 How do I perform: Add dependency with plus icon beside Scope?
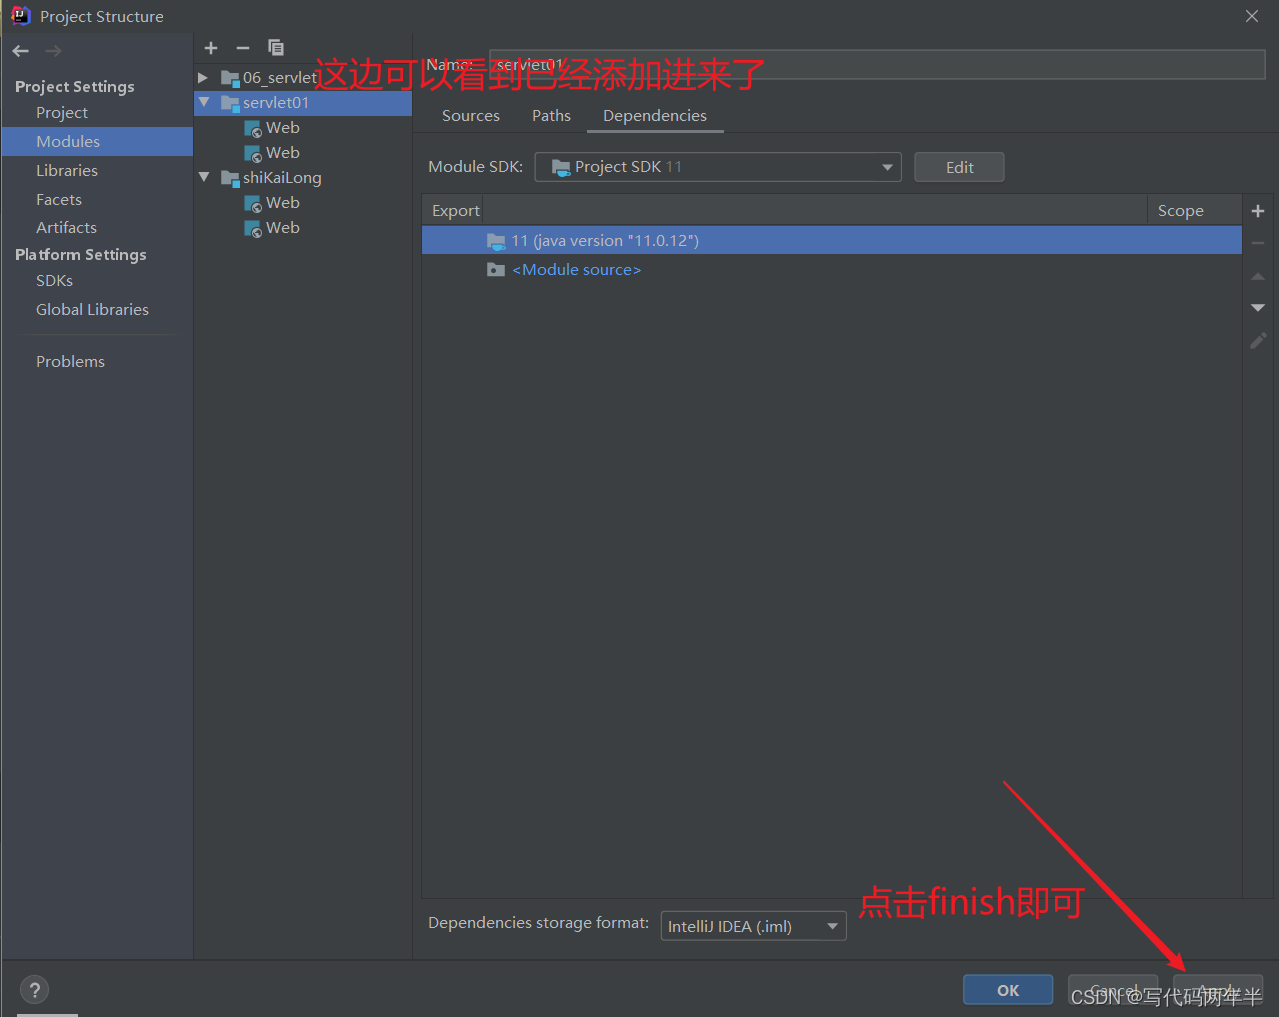(1258, 211)
